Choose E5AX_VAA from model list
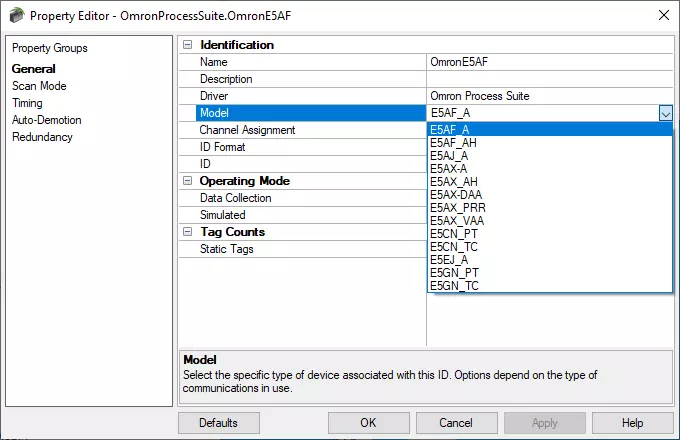The height and width of the screenshot is (440, 680). (x=550, y=221)
